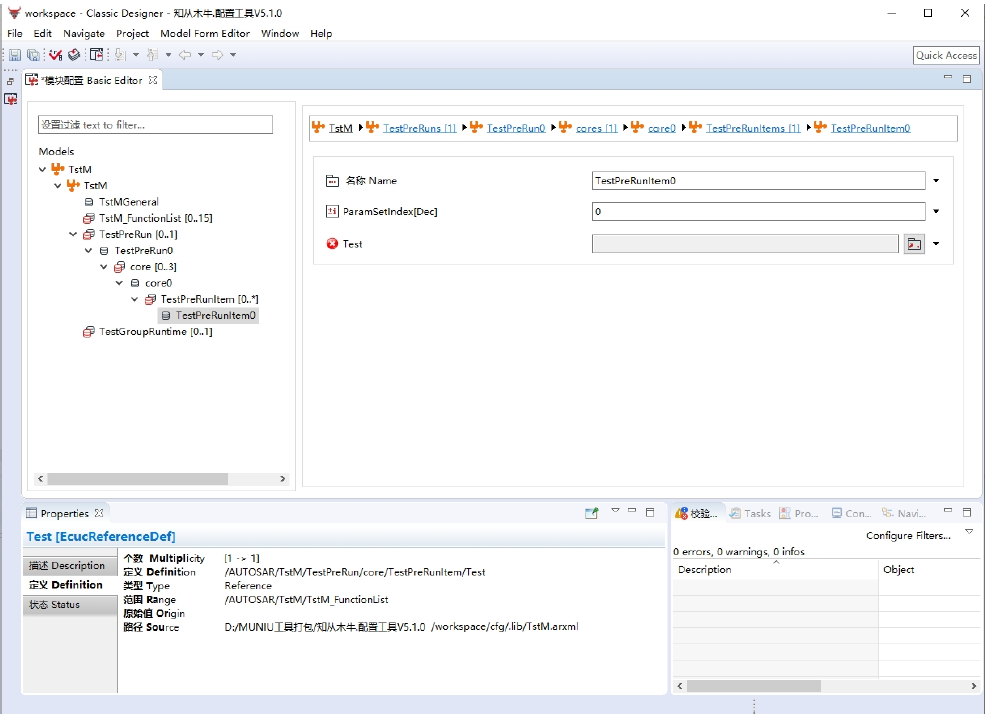Screen dimensions: 986x715
Task: Maximize the Basic Editor pane
Action: click(x=967, y=79)
